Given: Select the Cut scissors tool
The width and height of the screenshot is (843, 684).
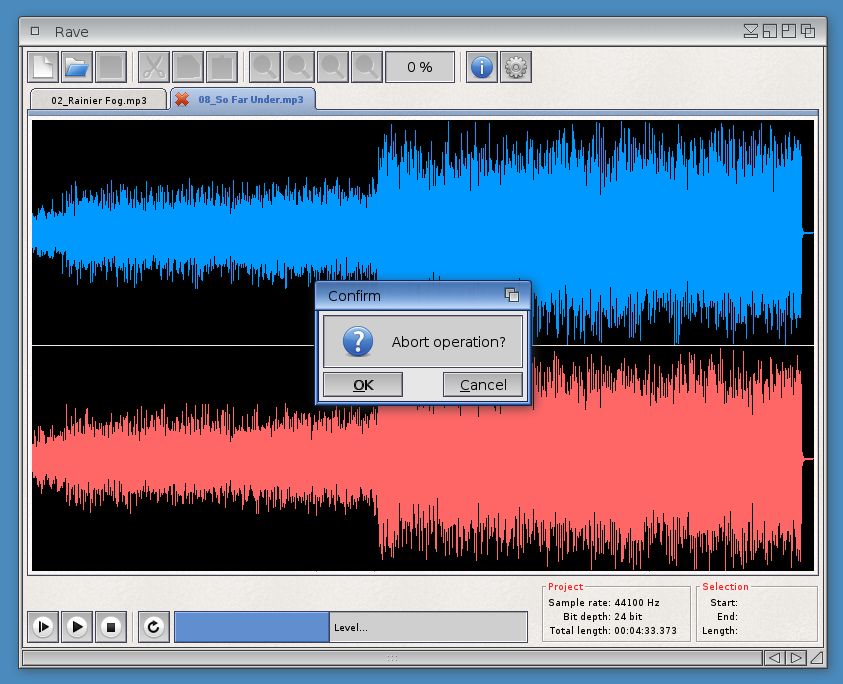Looking at the screenshot, I should coord(154,67).
